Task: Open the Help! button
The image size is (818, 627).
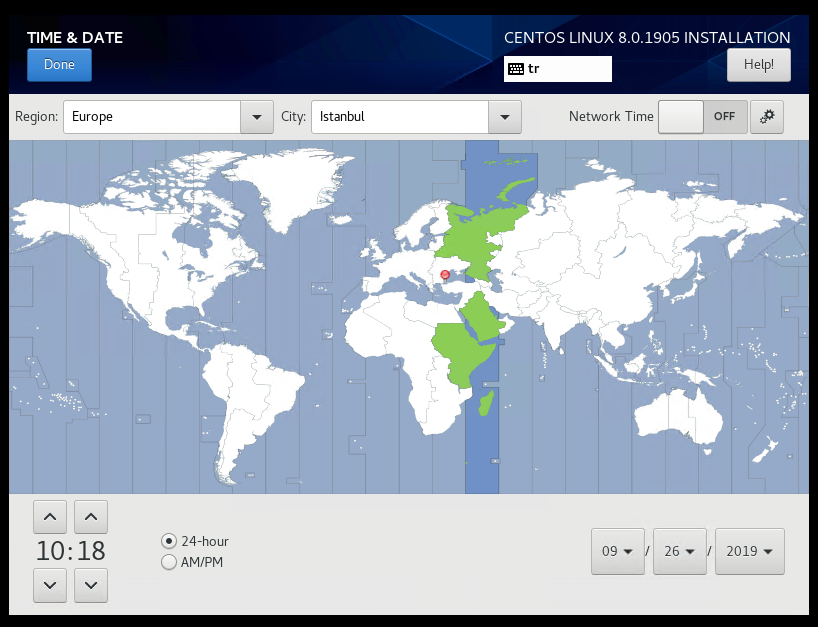Action: pyautogui.click(x=759, y=65)
